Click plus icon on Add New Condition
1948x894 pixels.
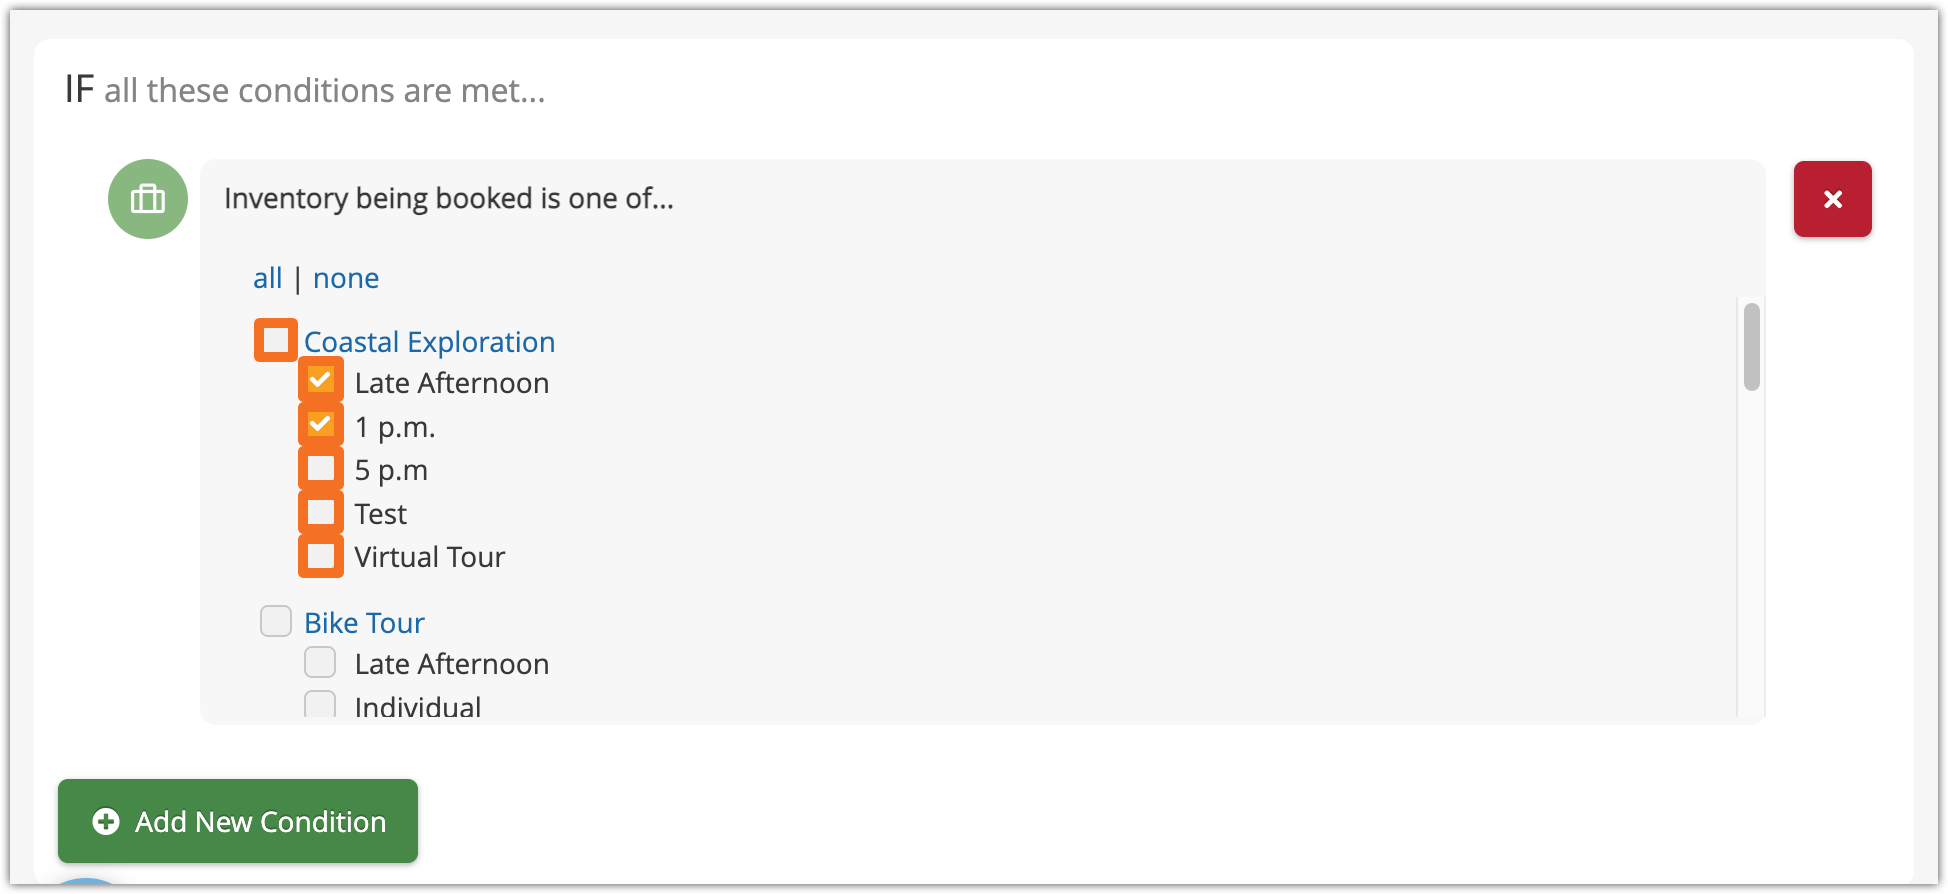pos(106,821)
